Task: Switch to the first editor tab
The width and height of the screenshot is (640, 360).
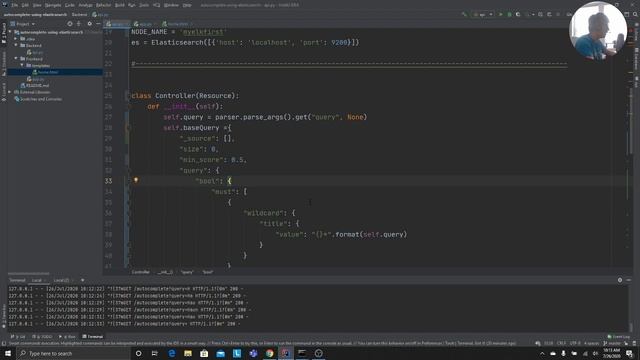Action: click(116, 24)
